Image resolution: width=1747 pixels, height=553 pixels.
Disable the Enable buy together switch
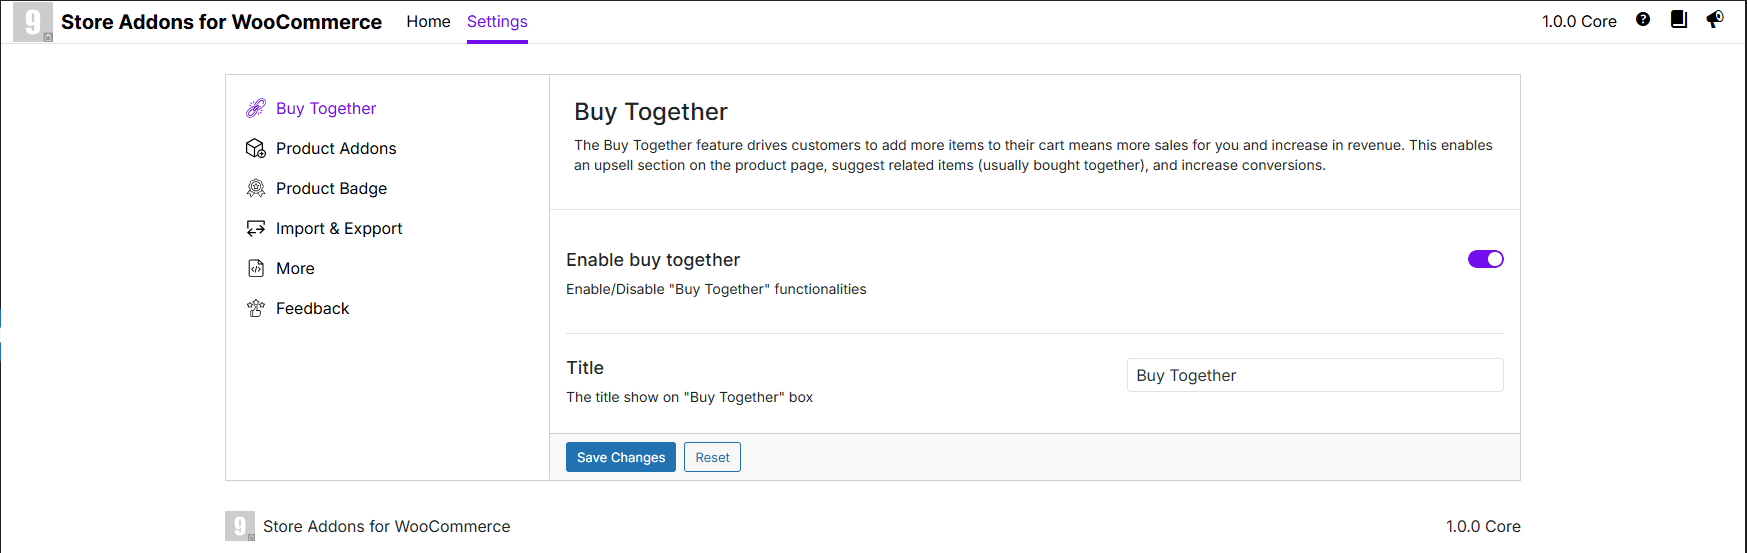click(x=1485, y=259)
